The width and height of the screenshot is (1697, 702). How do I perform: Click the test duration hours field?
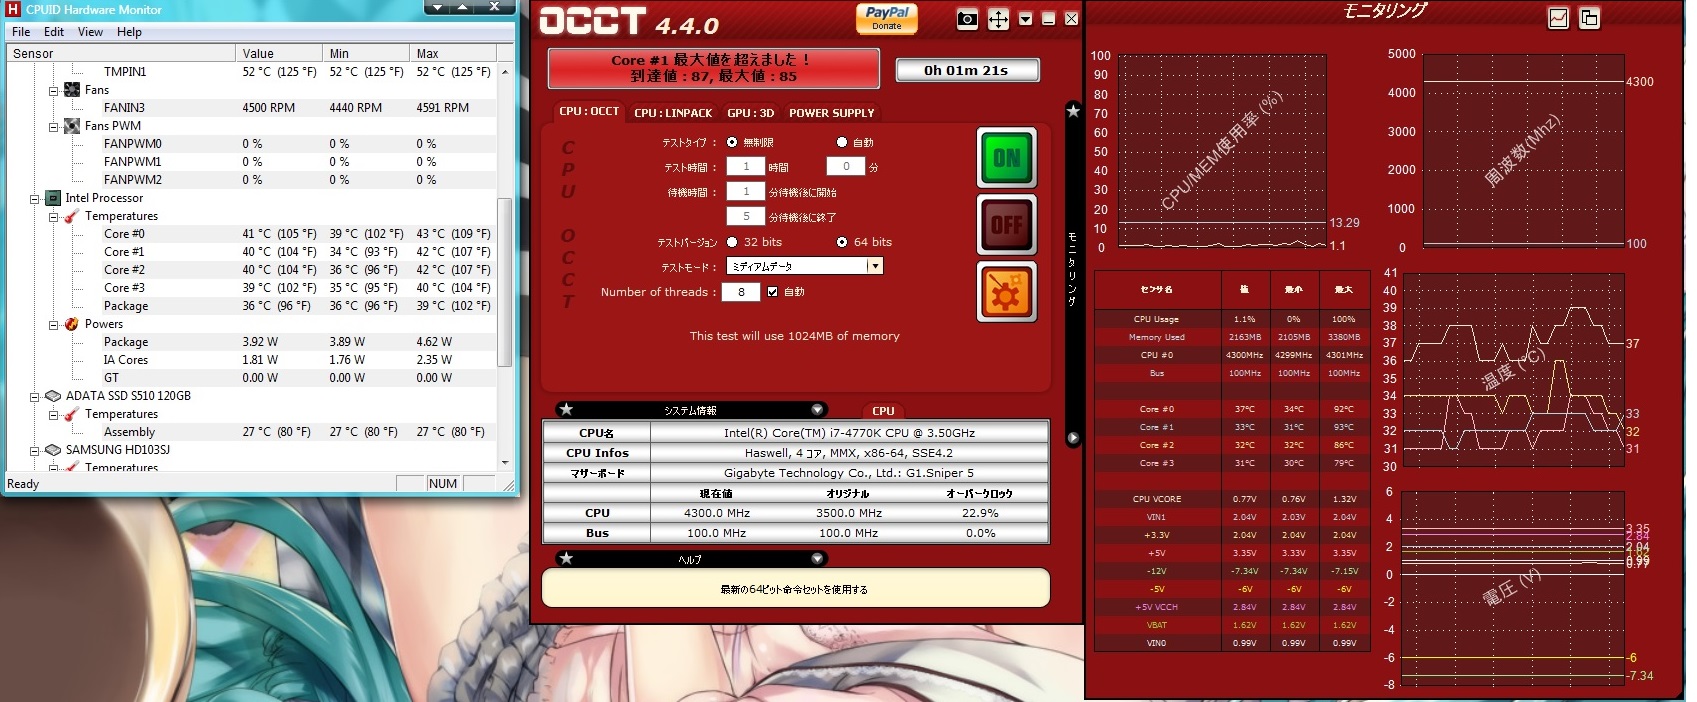coord(745,167)
